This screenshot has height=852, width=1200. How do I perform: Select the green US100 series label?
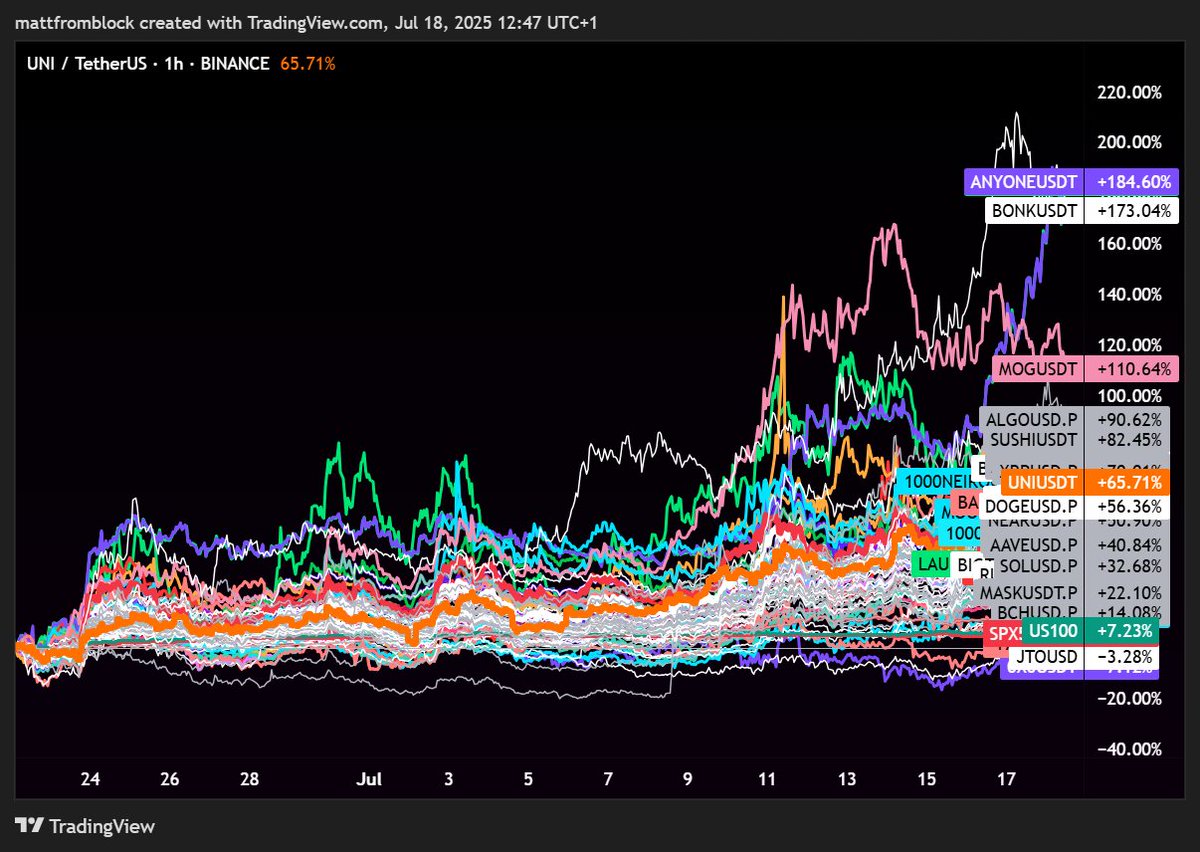coord(1055,631)
